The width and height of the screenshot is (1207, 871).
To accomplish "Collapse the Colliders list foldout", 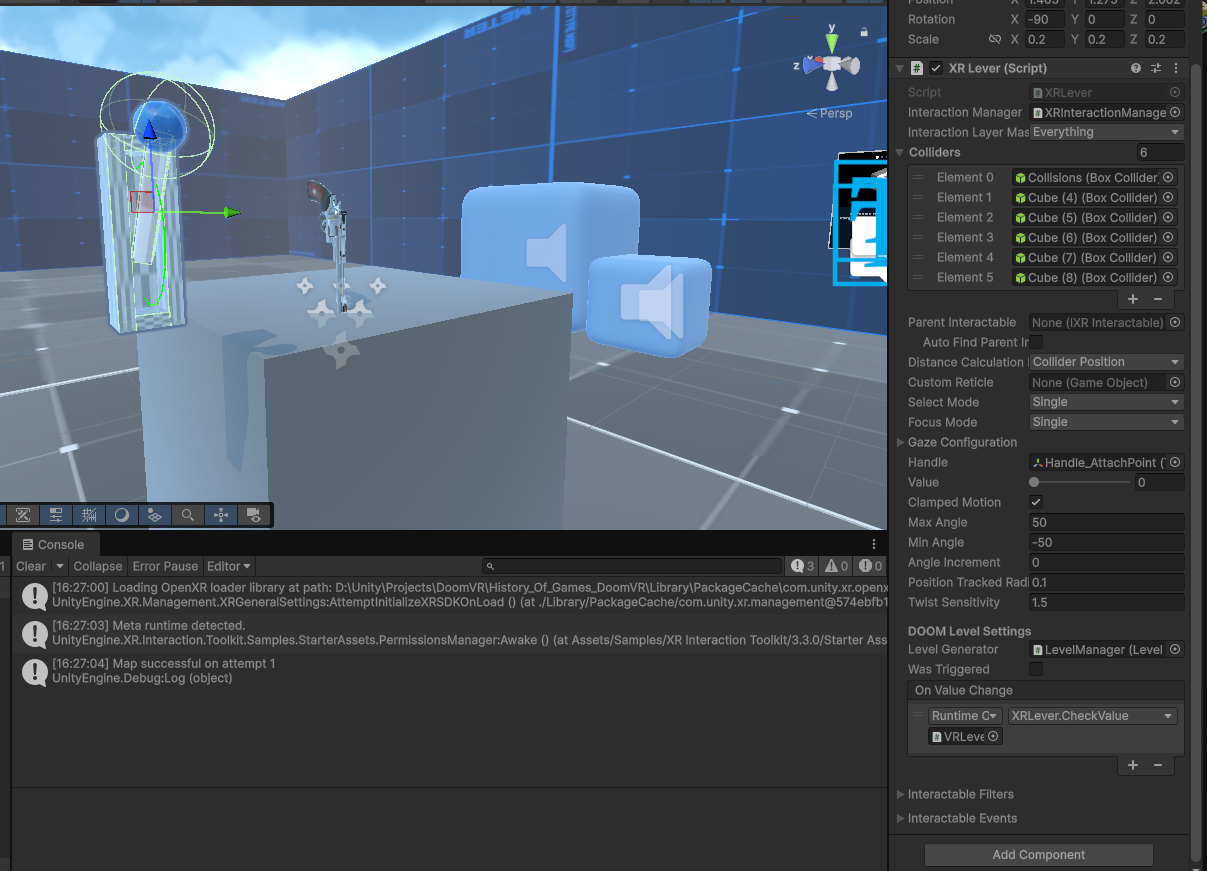I will 900,152.
